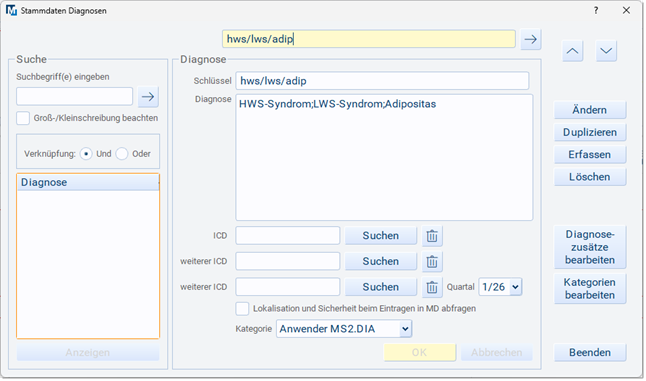Click the Diagnose text area
The image size is (646, 381).
point(384,157)
